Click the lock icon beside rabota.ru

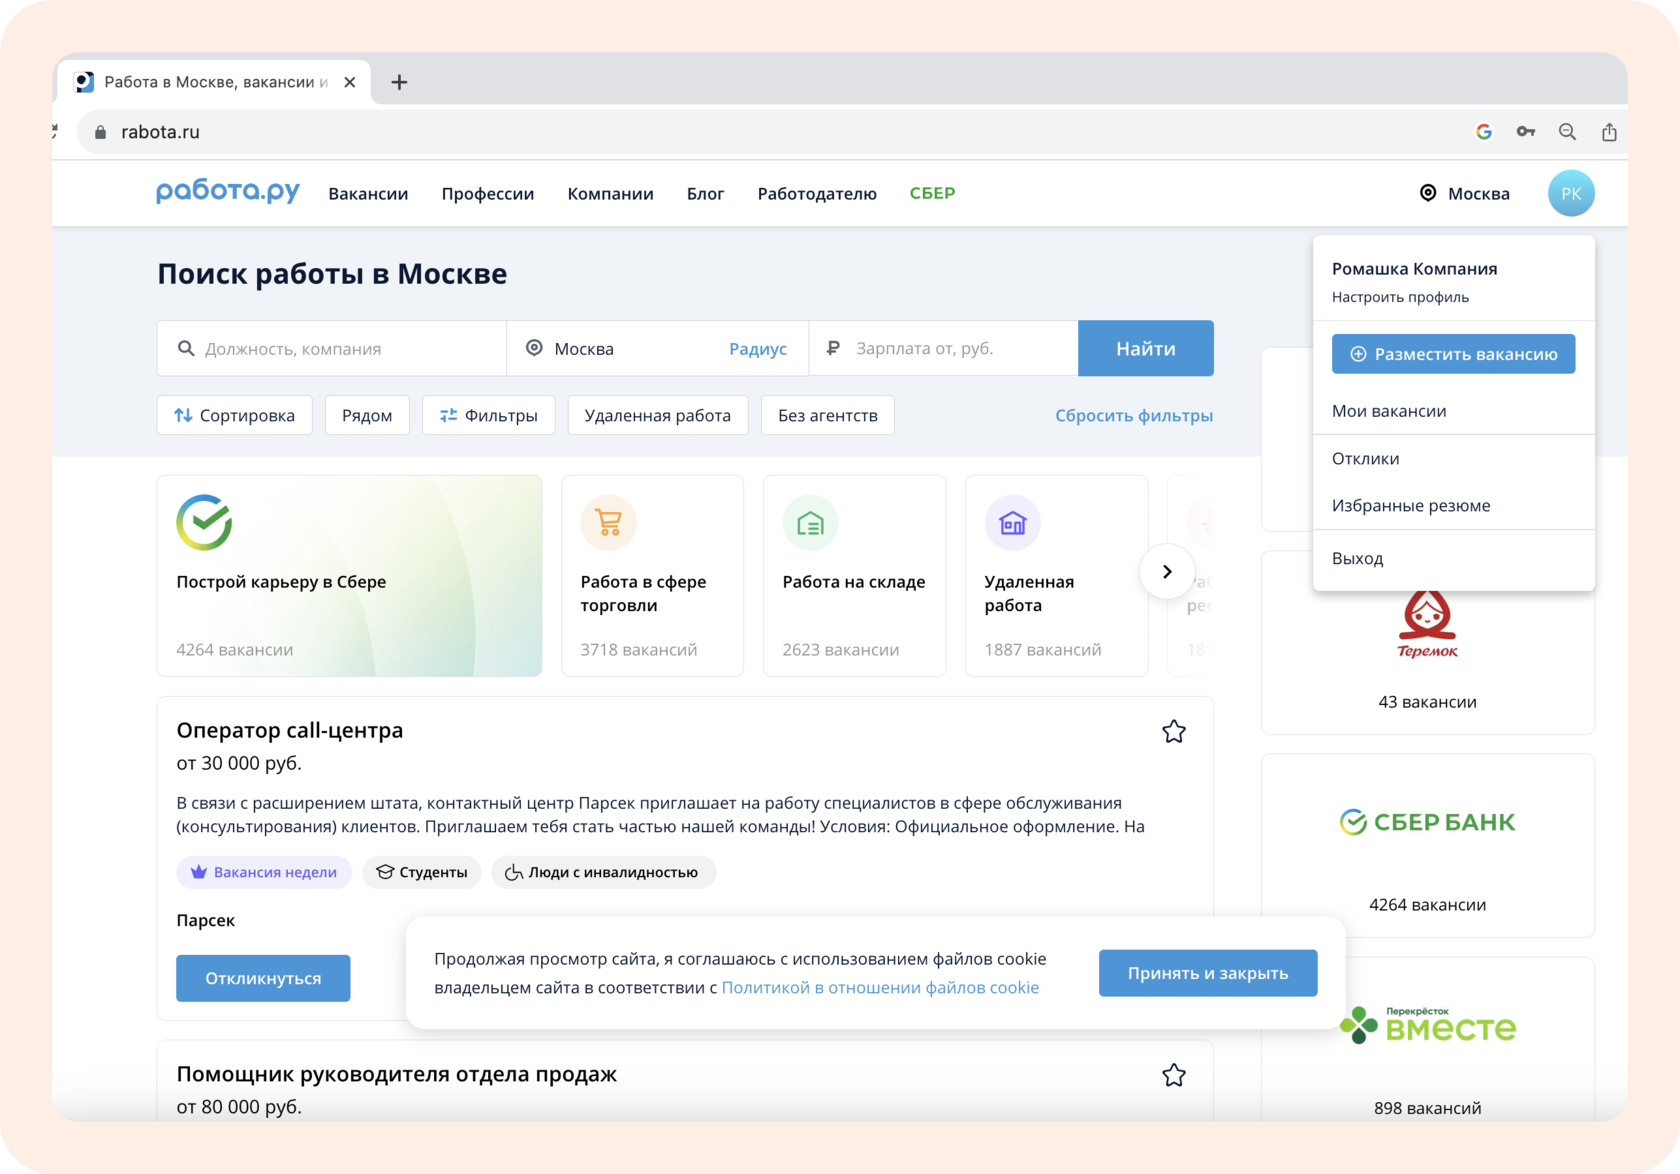tap(100, 132)
